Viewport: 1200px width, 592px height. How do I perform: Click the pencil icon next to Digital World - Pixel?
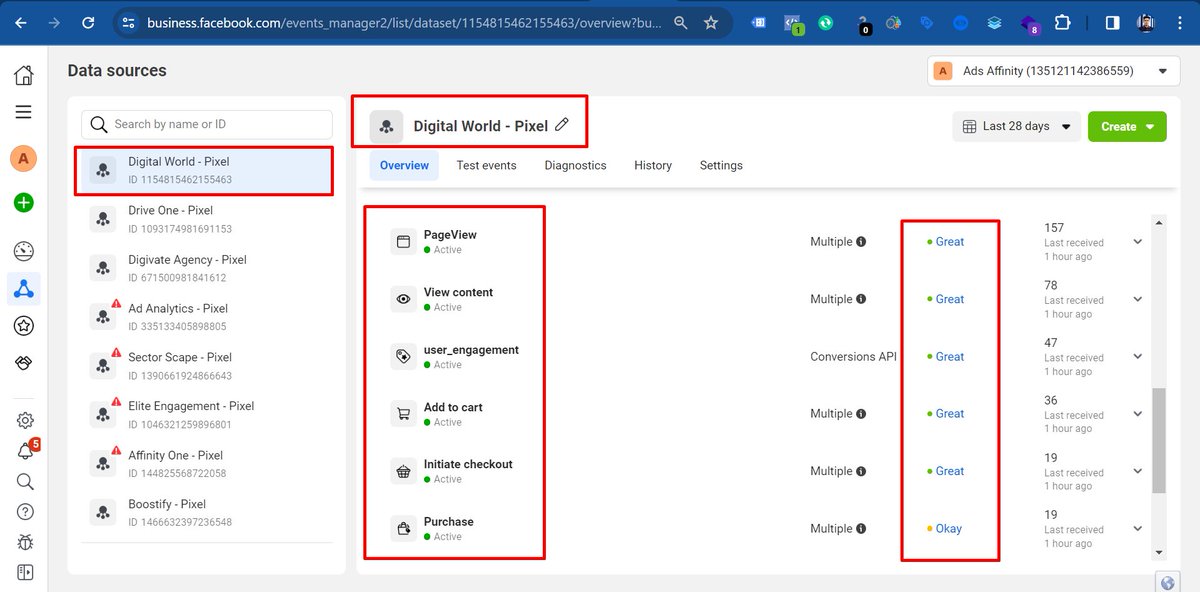point(561,126)
